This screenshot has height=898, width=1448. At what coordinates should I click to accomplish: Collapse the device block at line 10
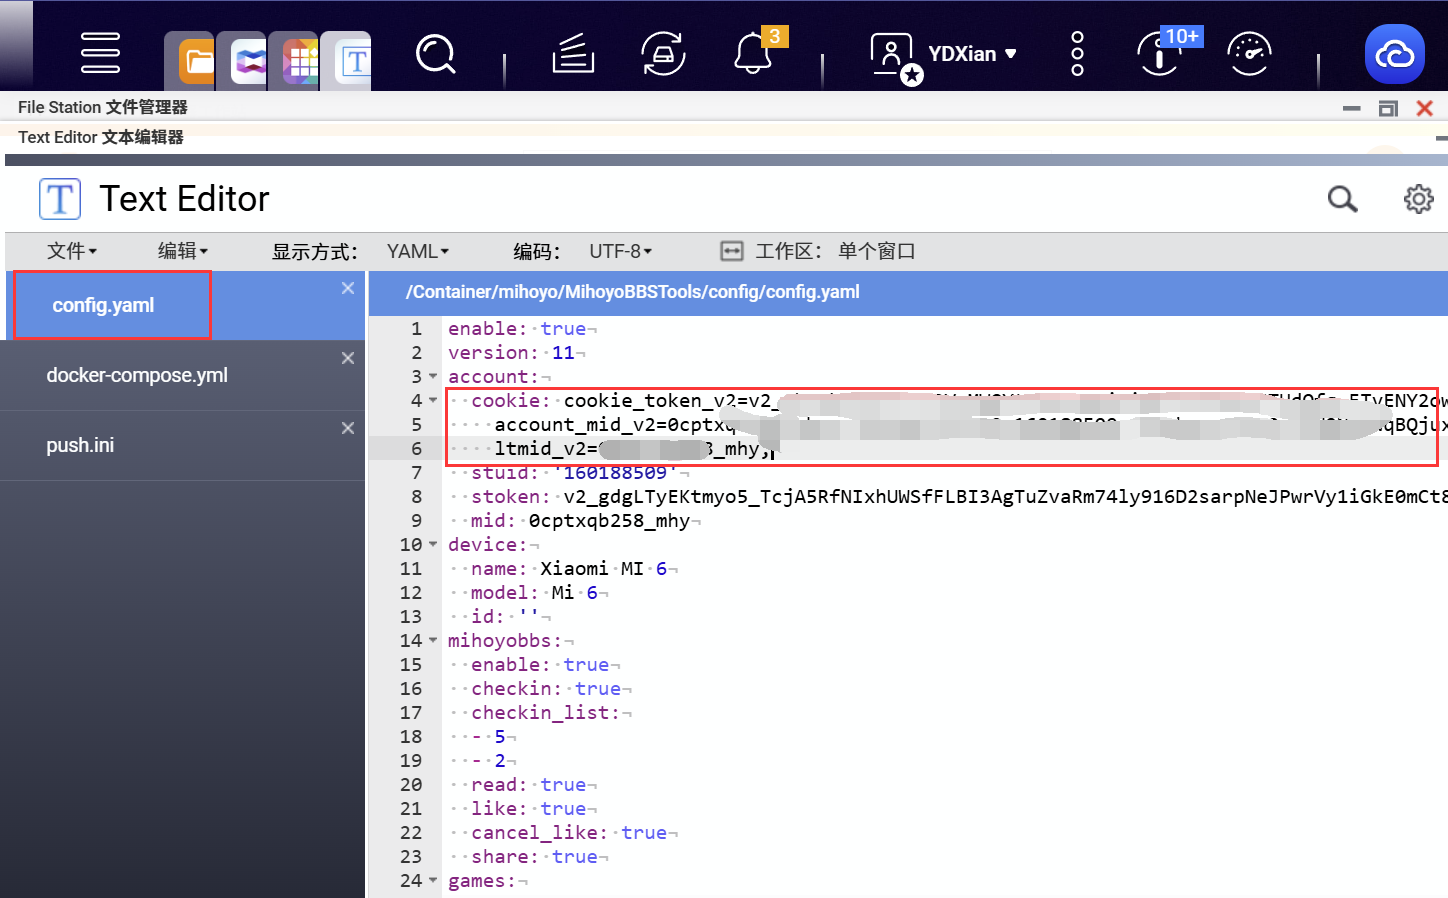click(x=433, y=545)
